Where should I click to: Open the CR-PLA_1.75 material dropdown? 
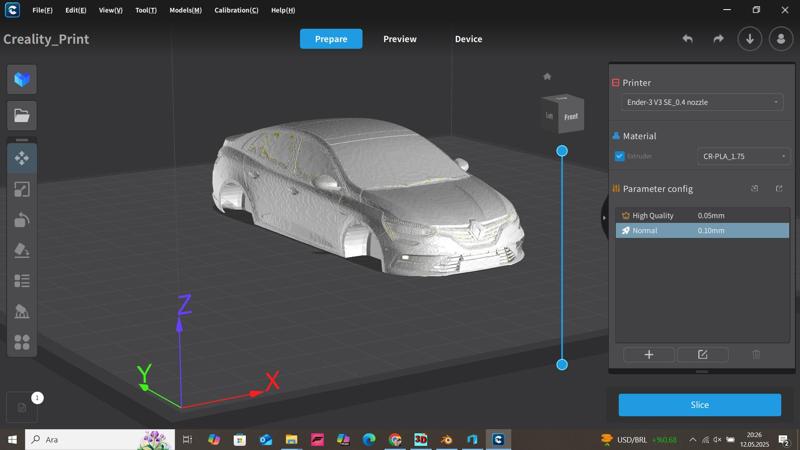tap(743, 156)
